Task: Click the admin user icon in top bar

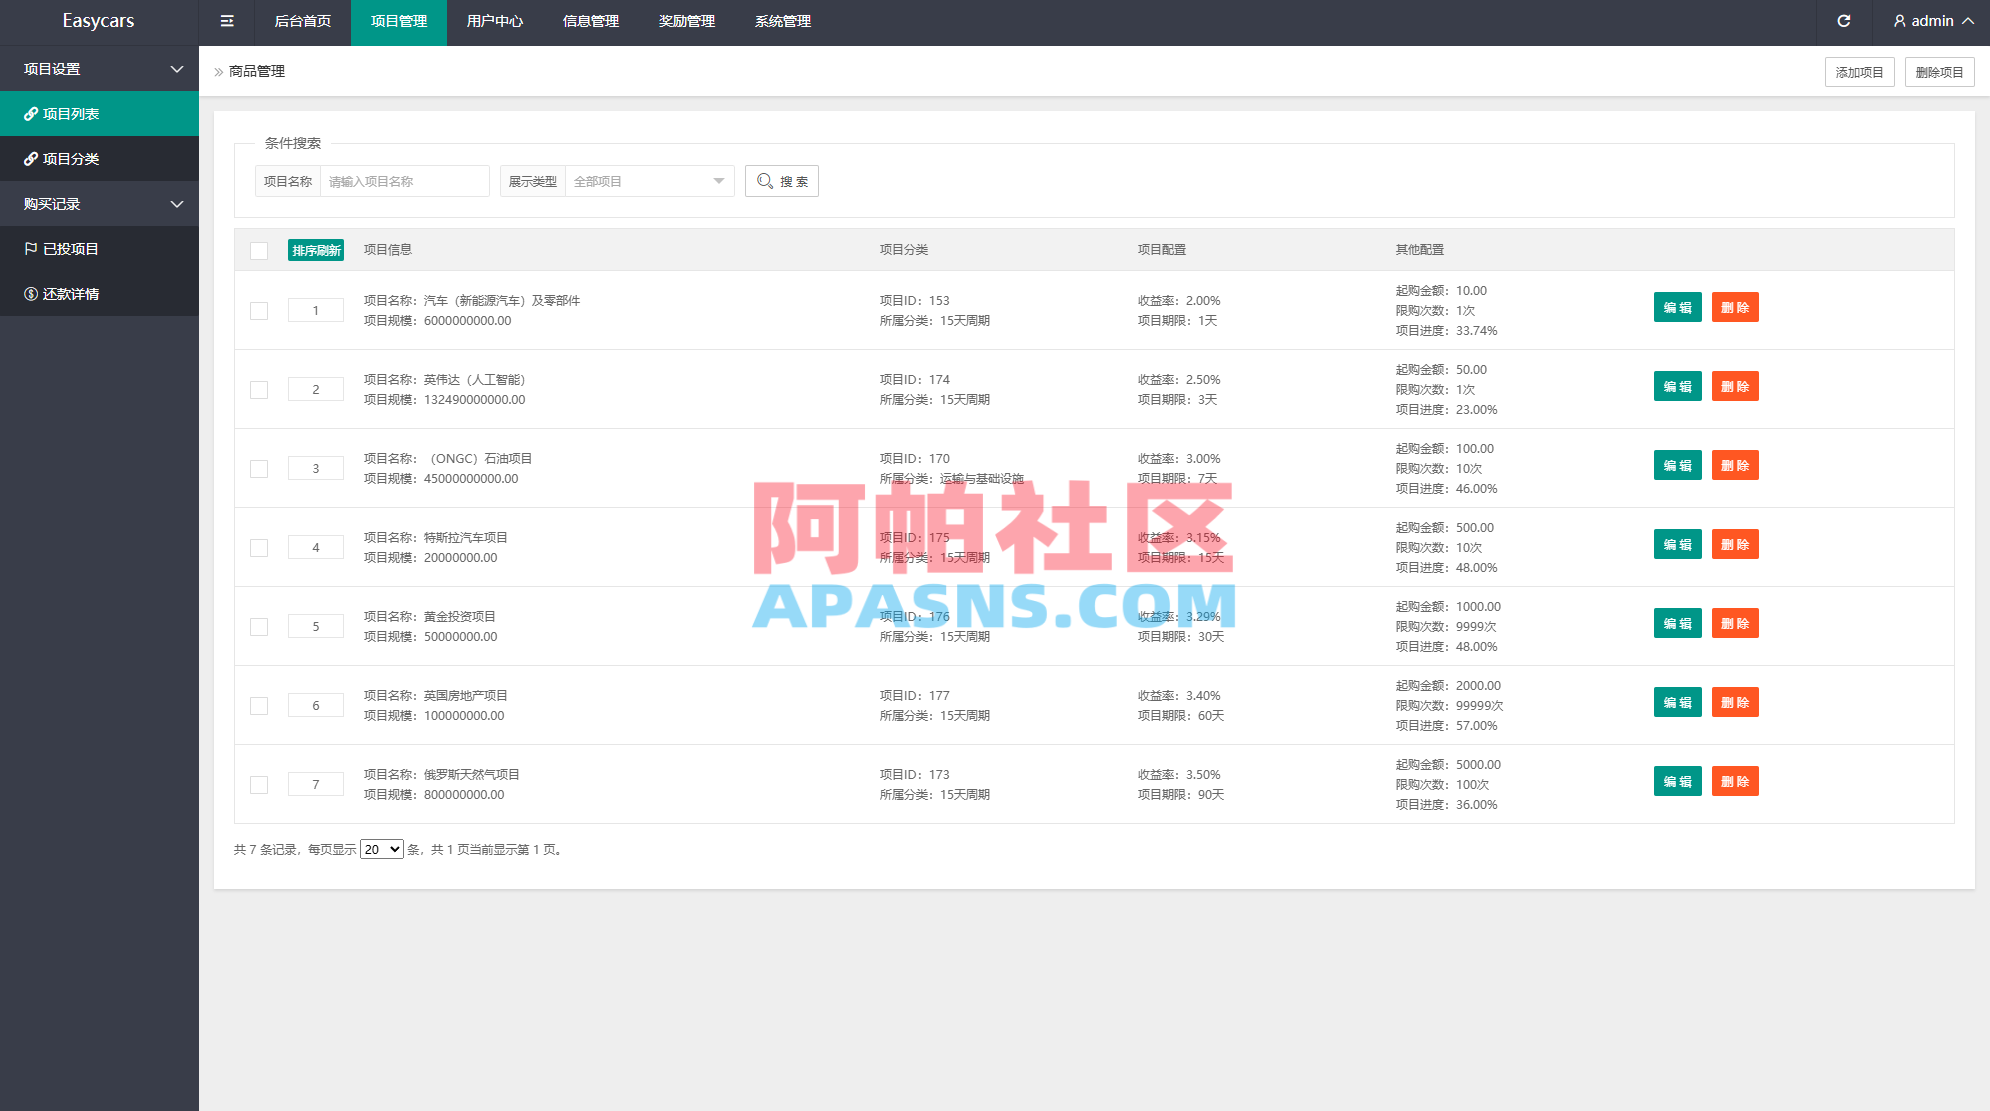Action: [1898, 21]
